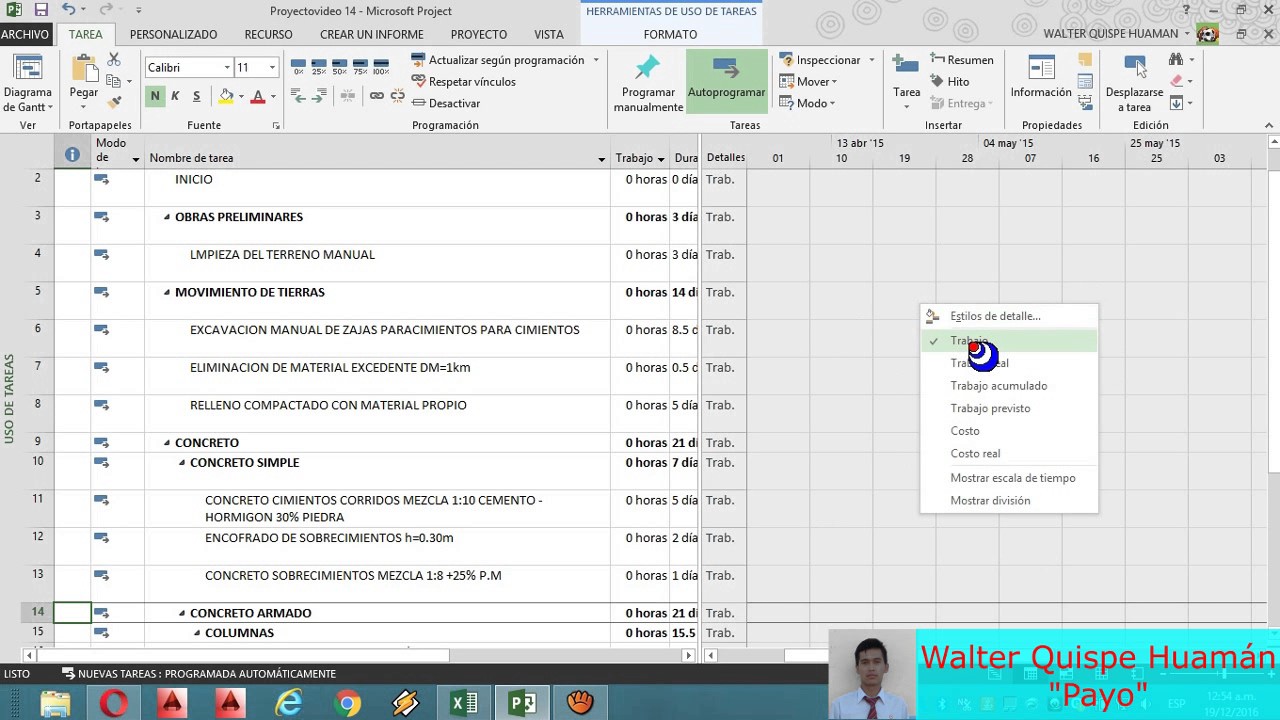Viewport: 1280px width, 720px height.
Task: Click the Save disk icon in title bar
Action: [x=41, y=10]
